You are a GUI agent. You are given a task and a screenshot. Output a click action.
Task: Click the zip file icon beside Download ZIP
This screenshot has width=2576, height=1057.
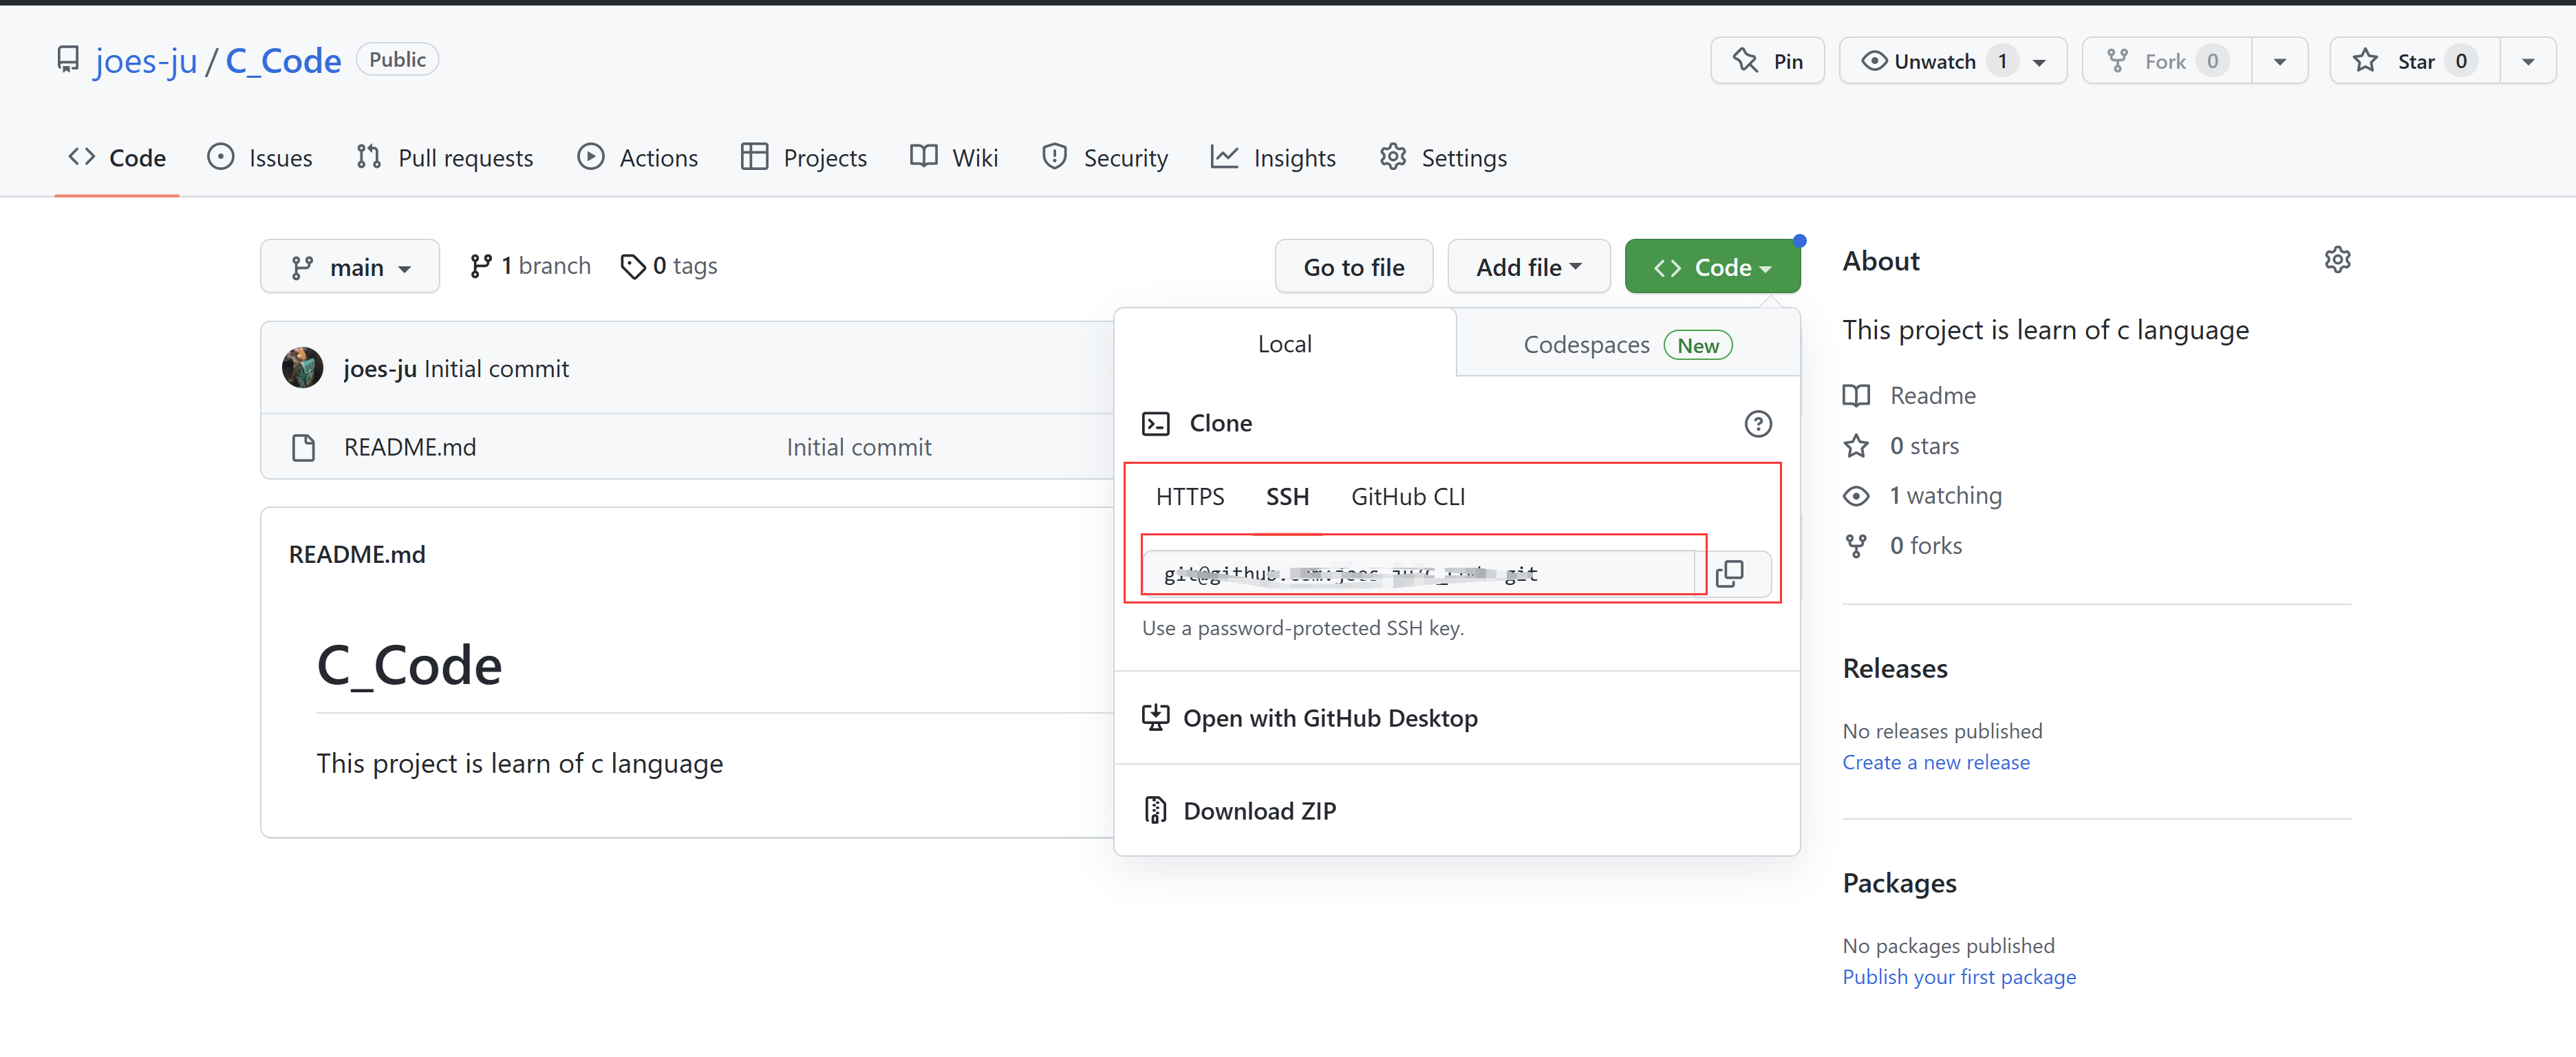(1155, 810)
